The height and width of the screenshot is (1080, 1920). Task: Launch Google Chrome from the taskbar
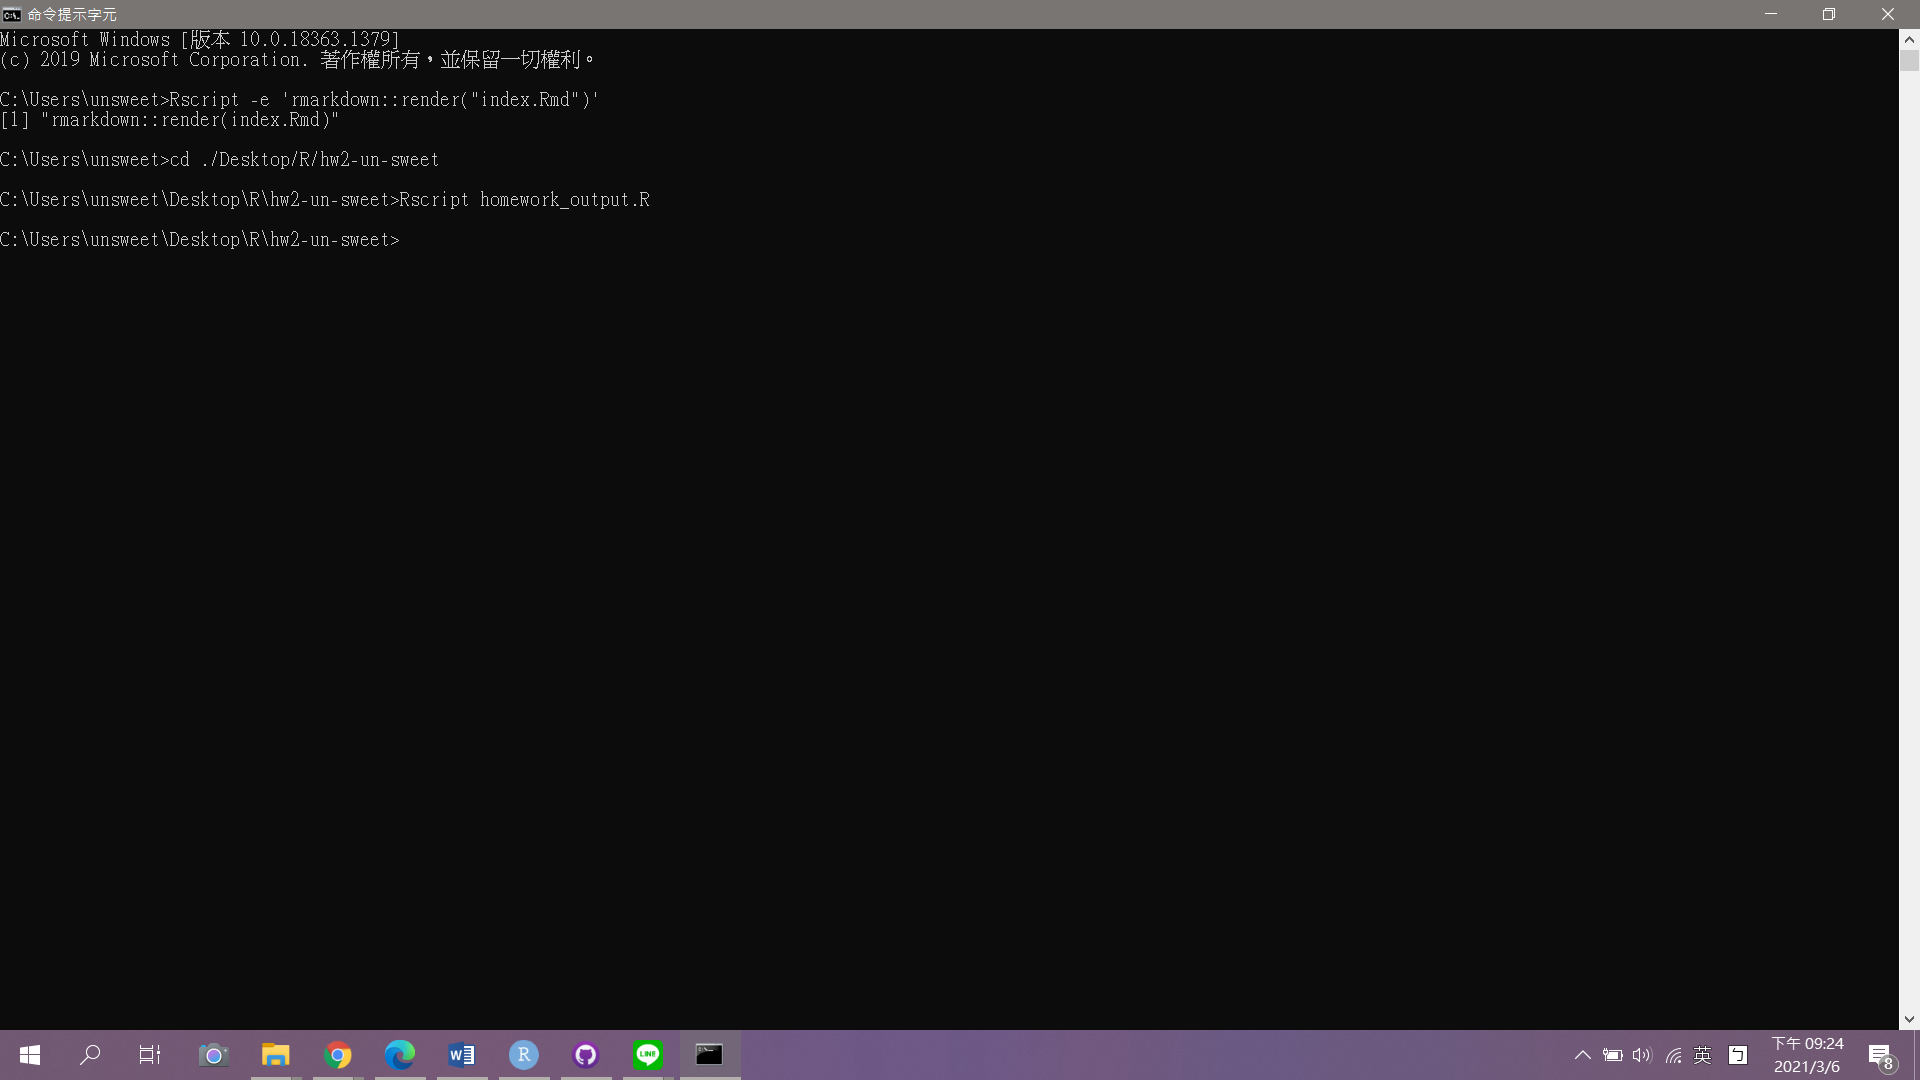pyautogui.click(x=338, y=1055)
